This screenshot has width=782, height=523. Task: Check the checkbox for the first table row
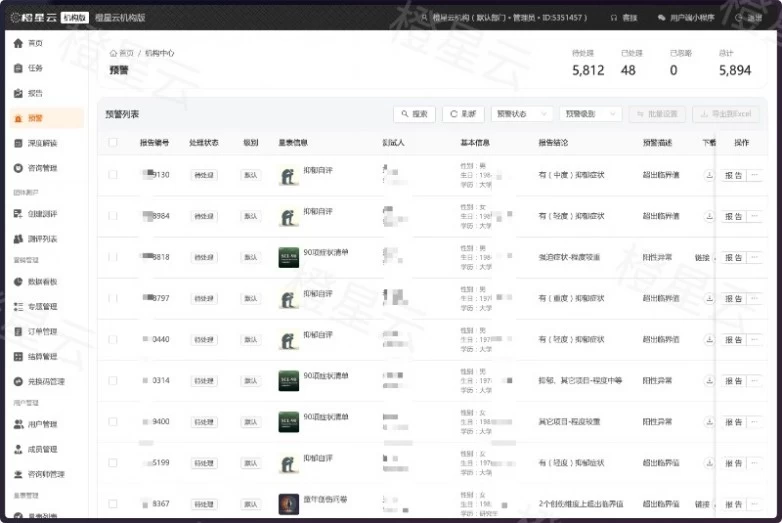pyautogui.click(x=113, y=175)
